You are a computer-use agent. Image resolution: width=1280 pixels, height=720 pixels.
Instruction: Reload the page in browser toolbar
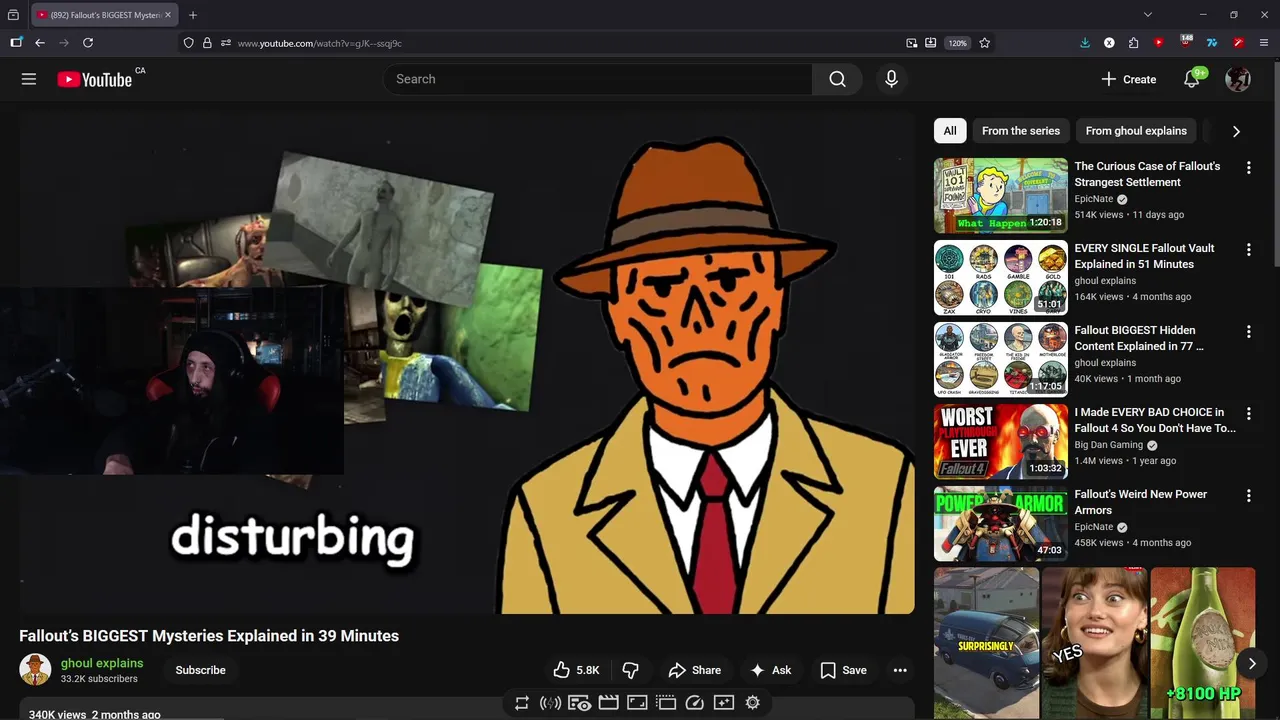coord(88,43)
